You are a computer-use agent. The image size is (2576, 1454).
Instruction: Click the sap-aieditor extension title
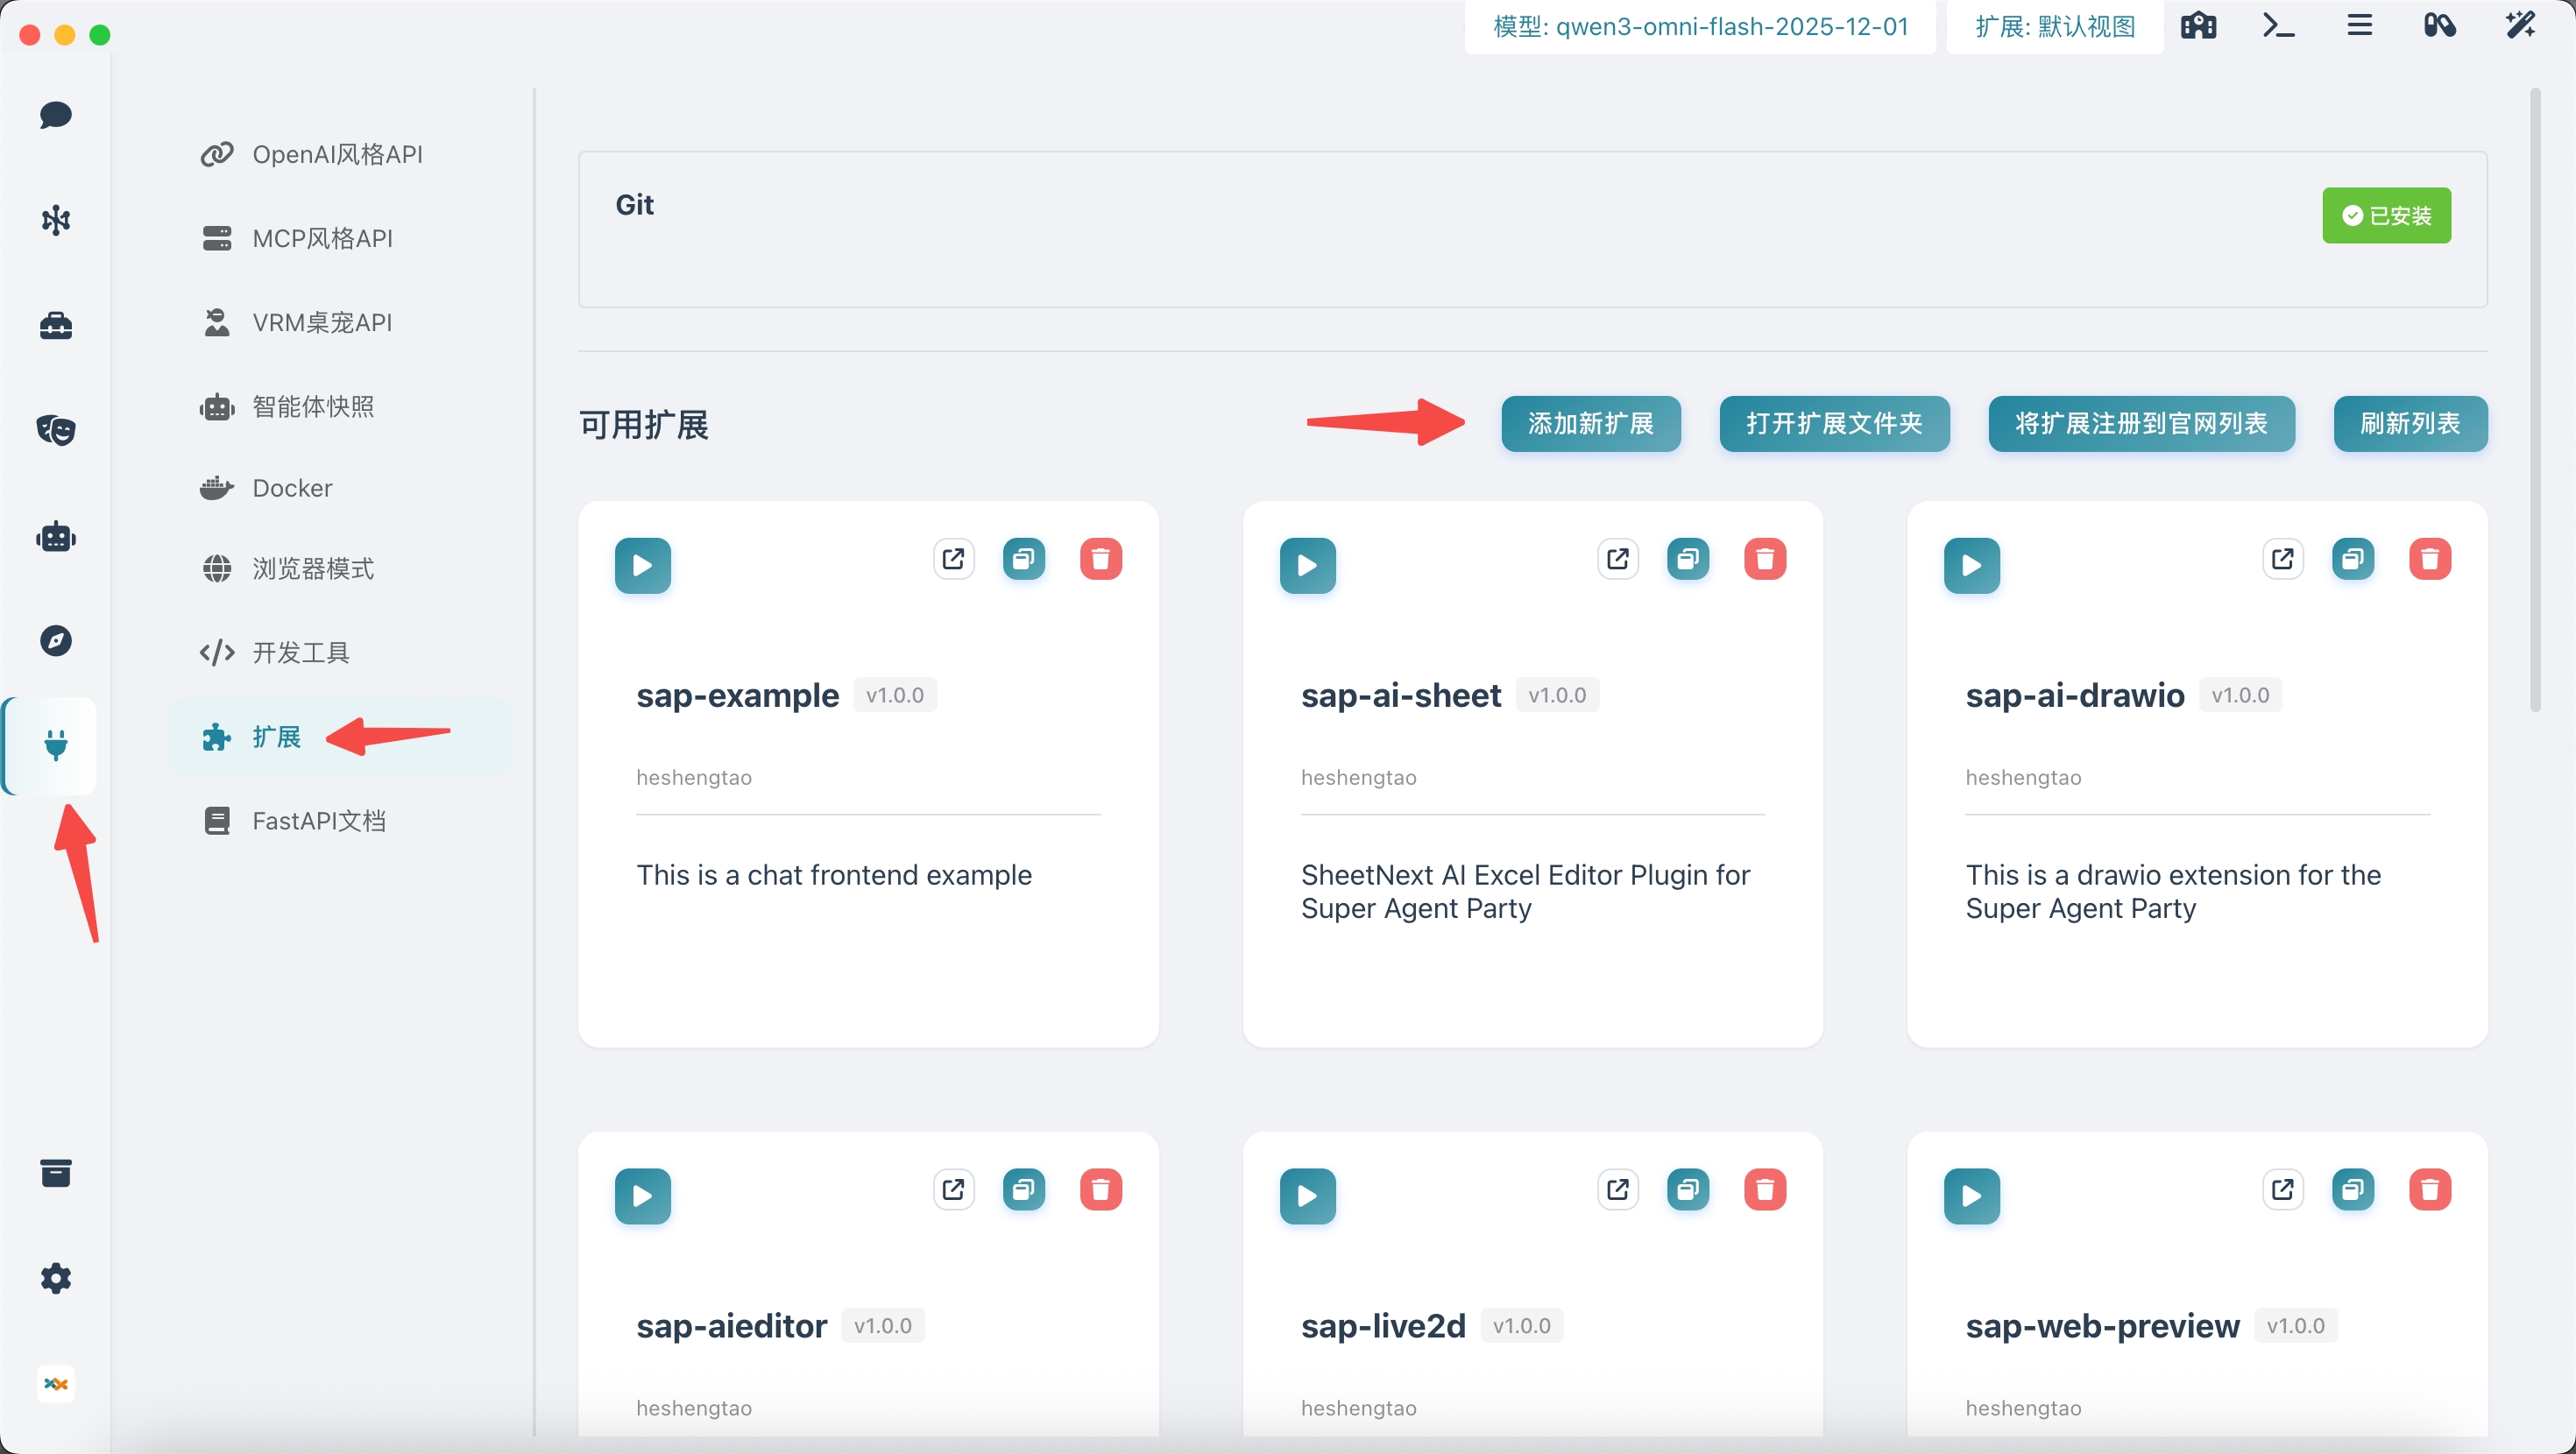(732, 1326)
